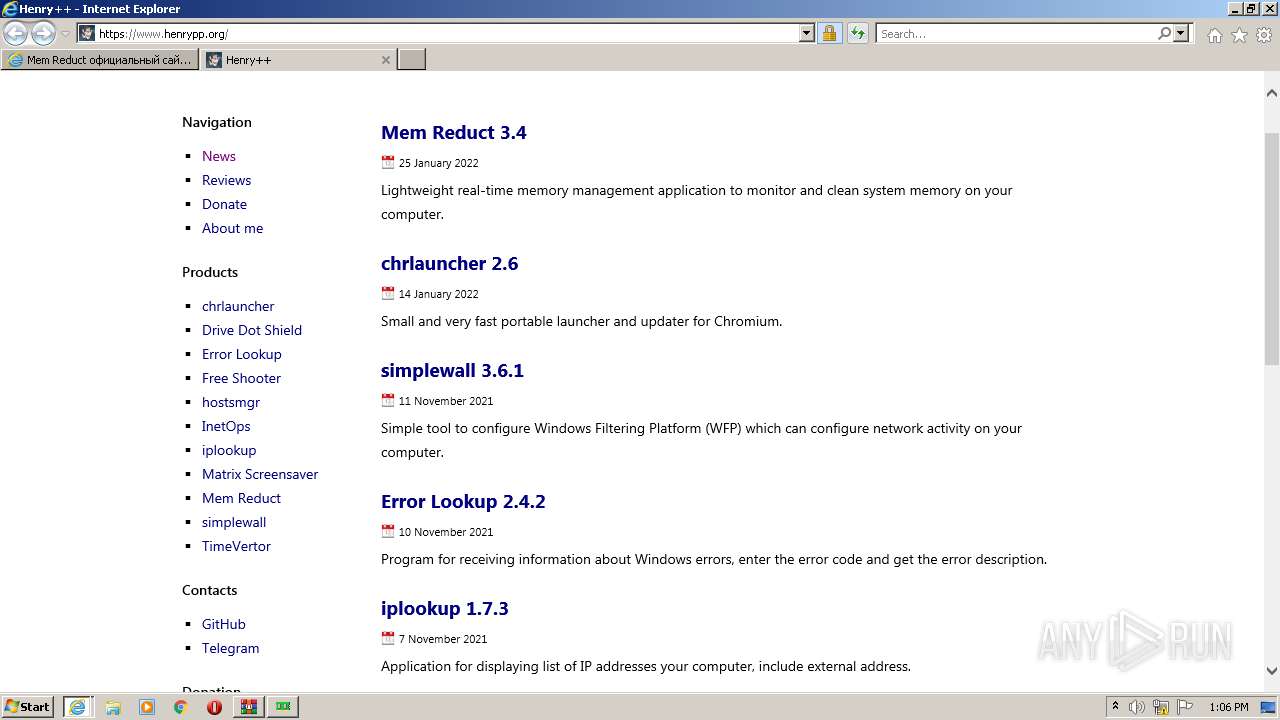Open Favorites star icon

point(1239,35)
